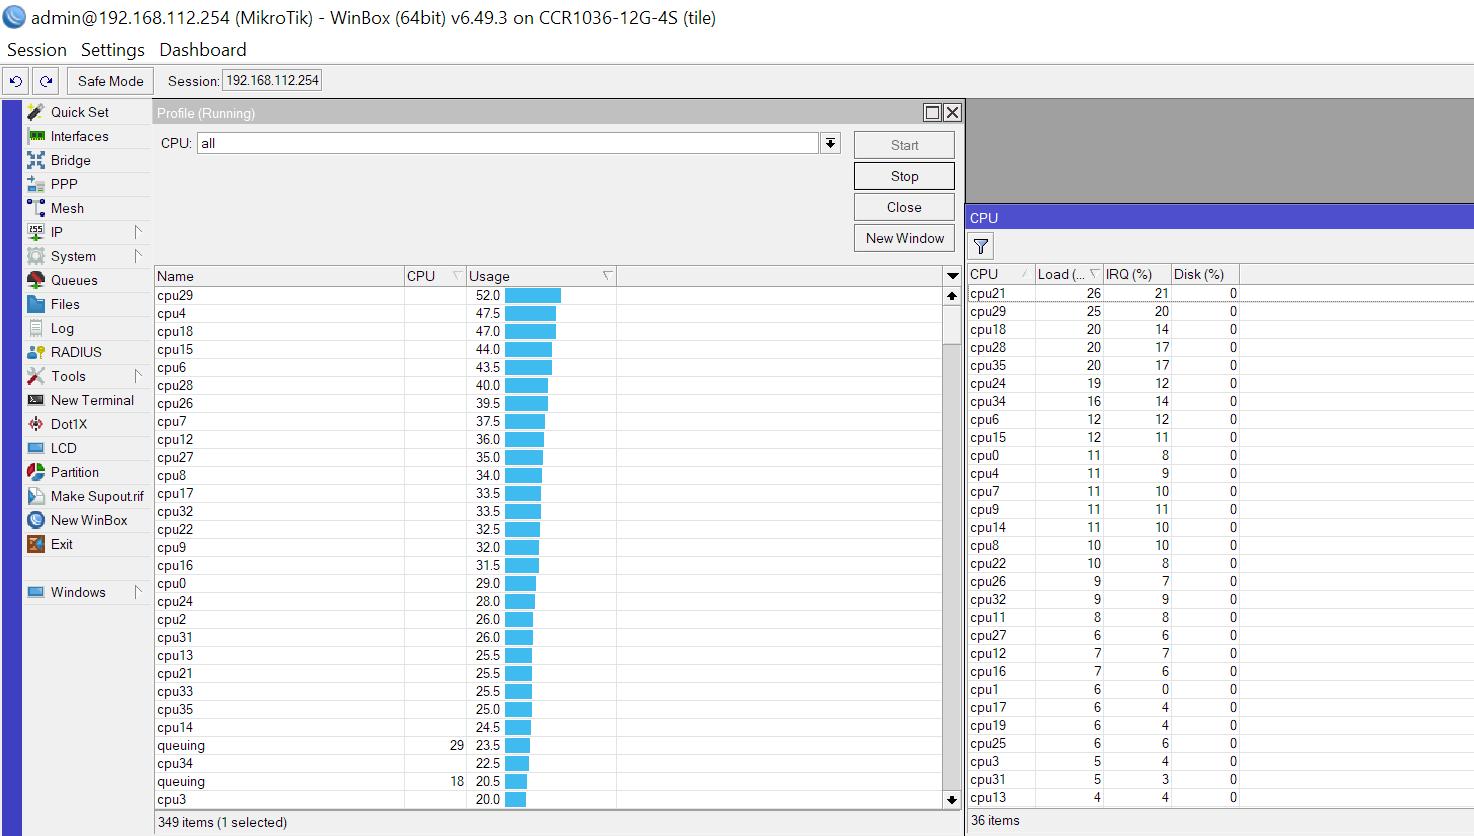
Task: Click the IP sidebar icon
Action: [x=36, y=232]
